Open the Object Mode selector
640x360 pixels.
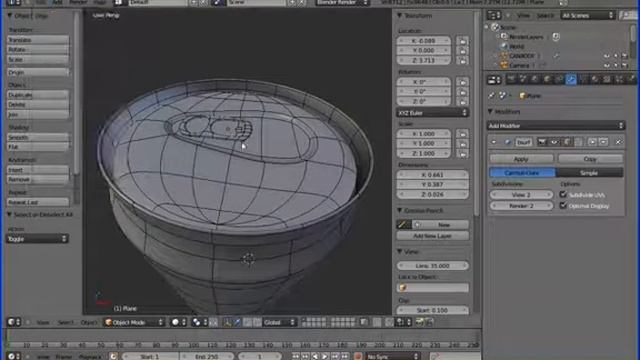134,322
